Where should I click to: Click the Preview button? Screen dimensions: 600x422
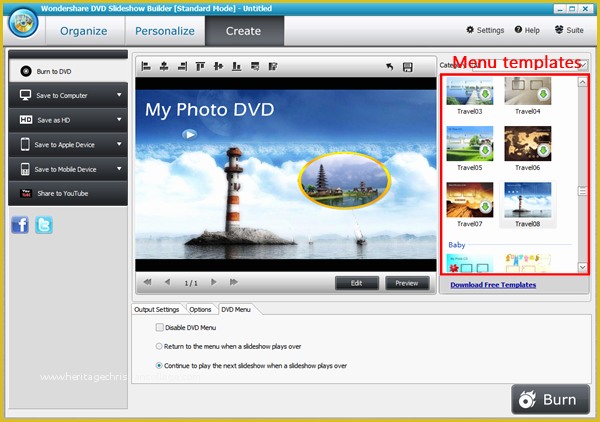click(x=407, y=283)
